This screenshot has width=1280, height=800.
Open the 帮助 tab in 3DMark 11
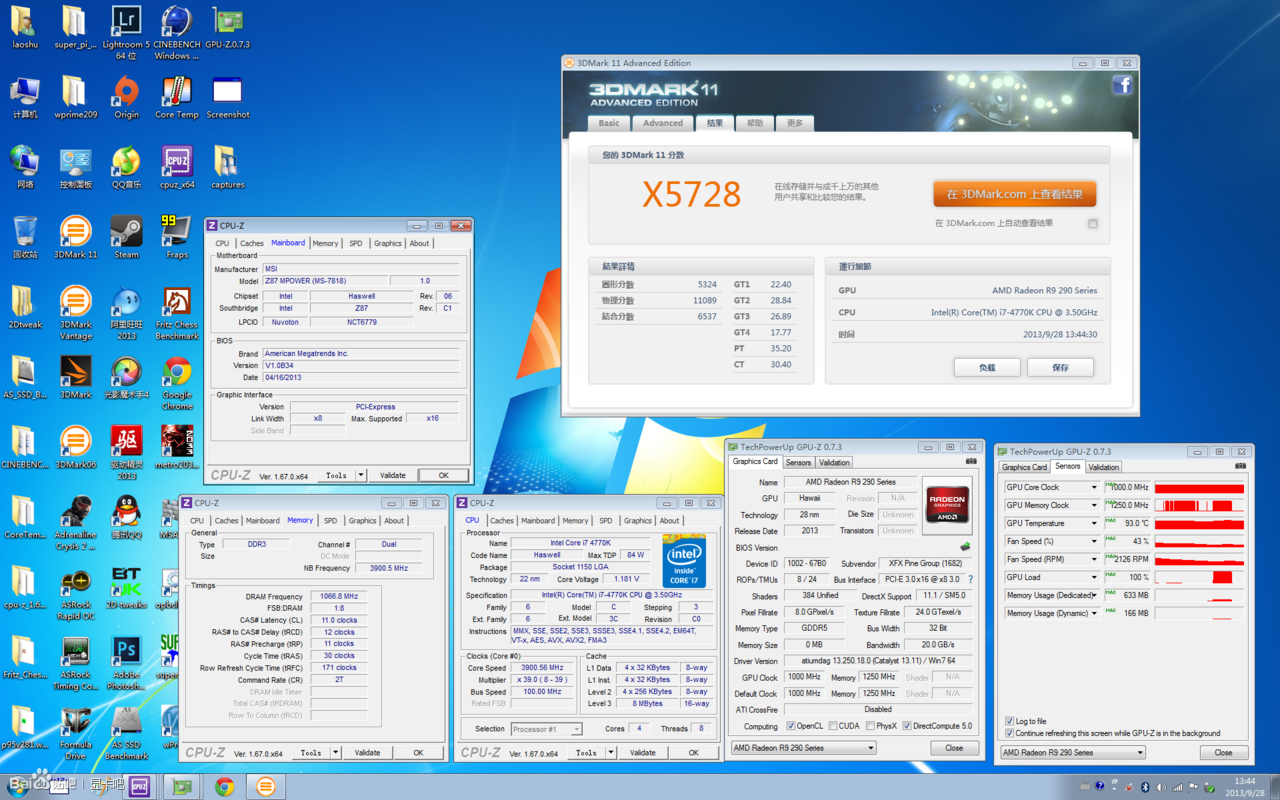point(755,123)
